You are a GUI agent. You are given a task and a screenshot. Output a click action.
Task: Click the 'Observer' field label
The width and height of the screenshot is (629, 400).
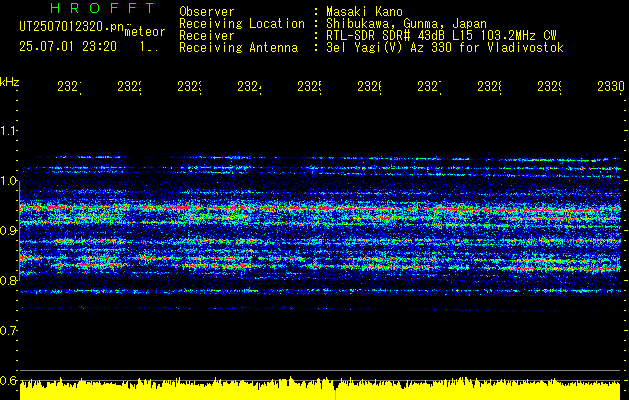pos(207,12)
